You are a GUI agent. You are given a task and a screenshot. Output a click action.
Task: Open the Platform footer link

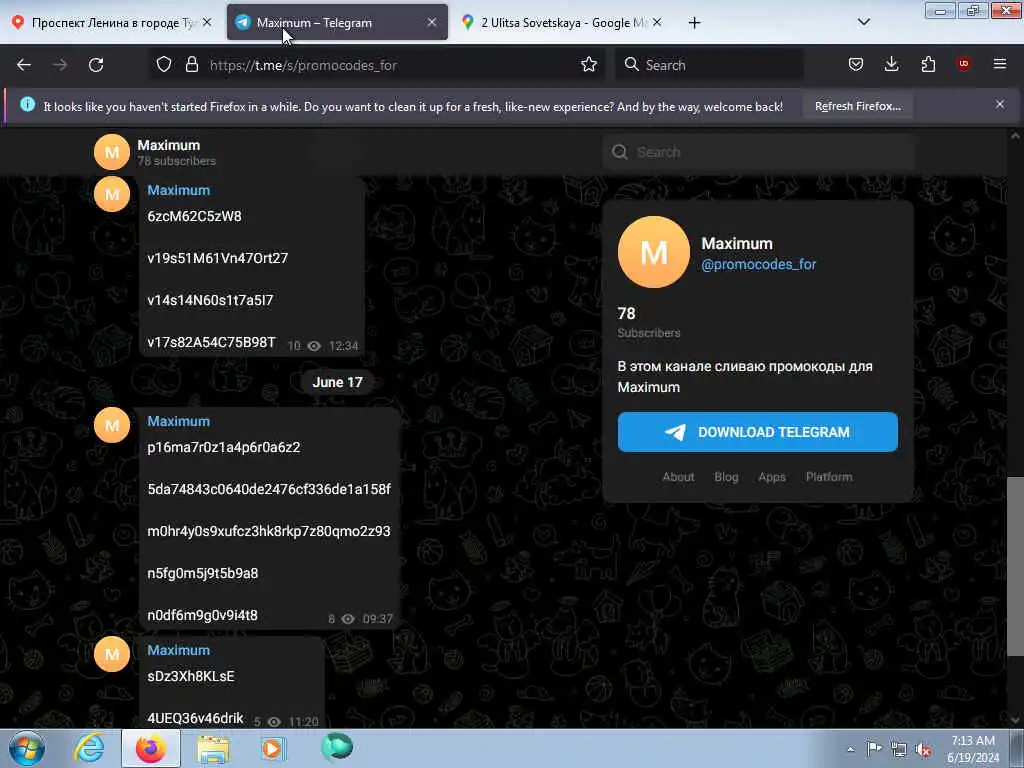pos(829,477)
